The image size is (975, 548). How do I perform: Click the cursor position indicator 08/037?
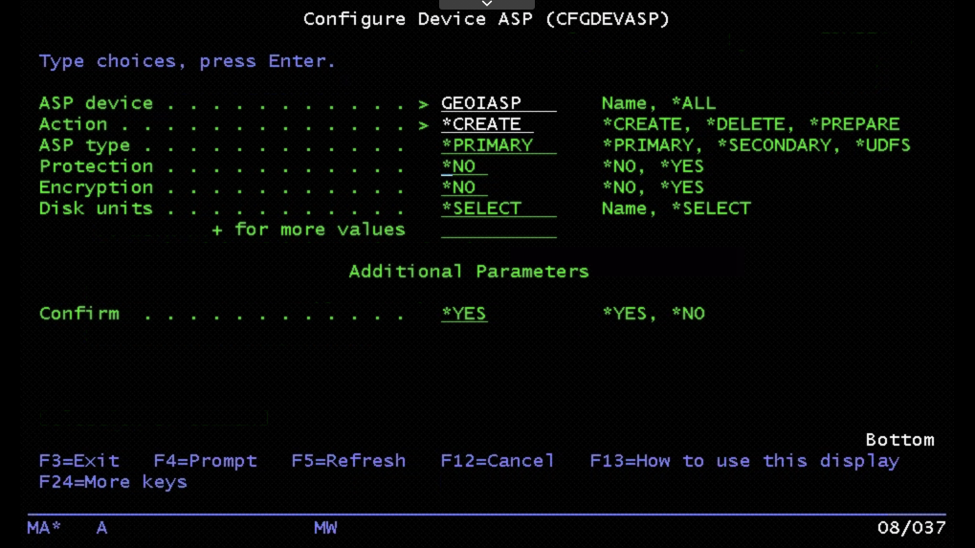[911, 528]
